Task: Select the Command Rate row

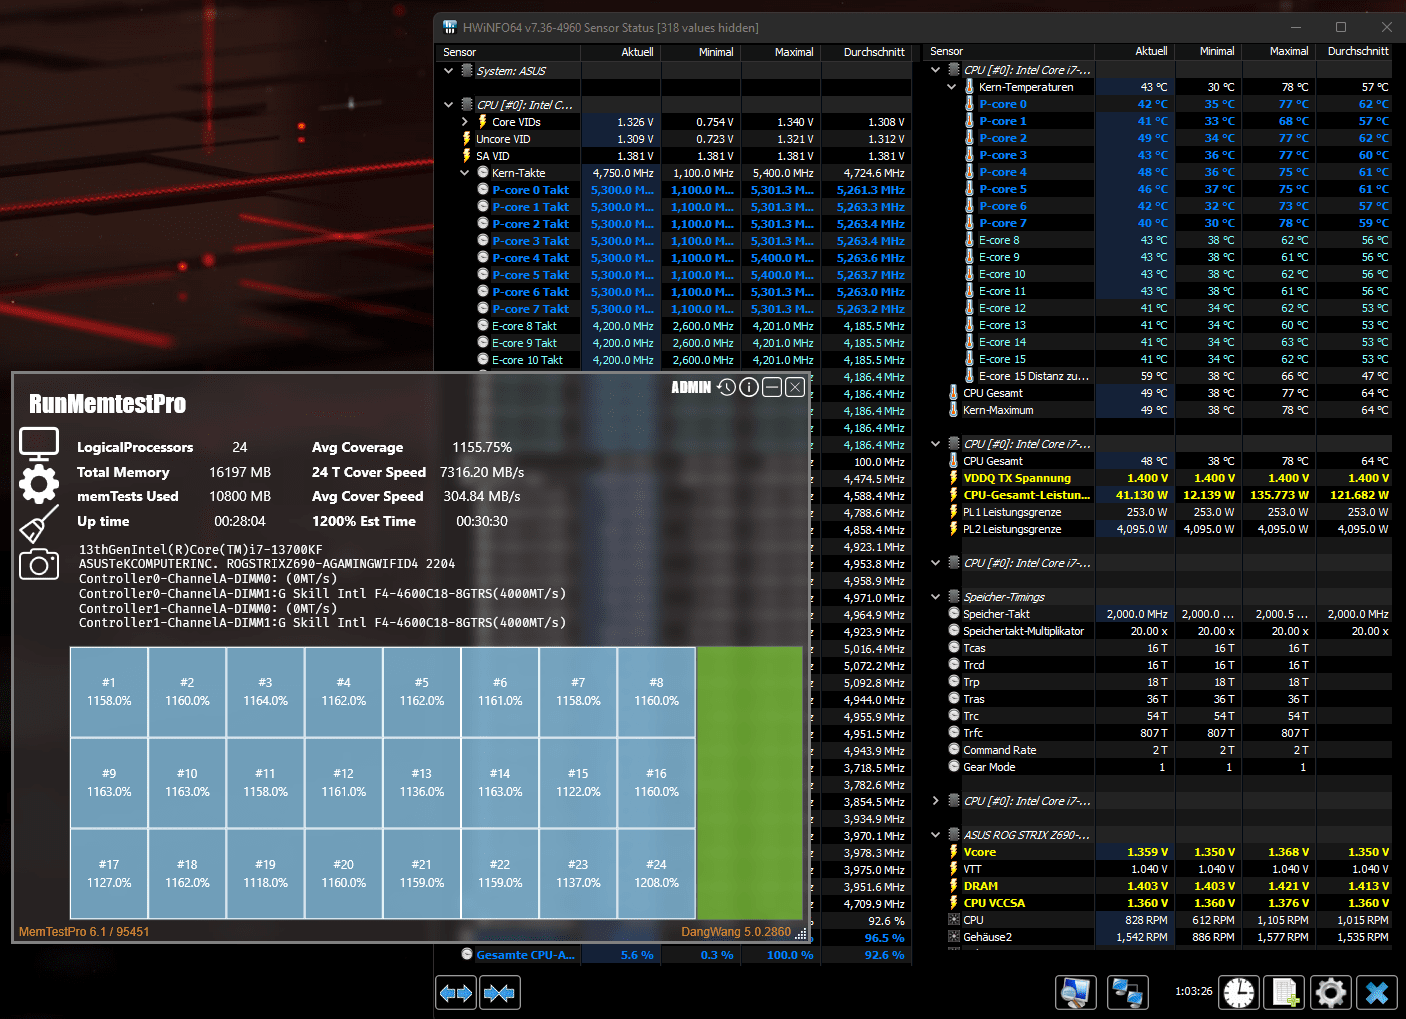Action: coord(1158,750)
